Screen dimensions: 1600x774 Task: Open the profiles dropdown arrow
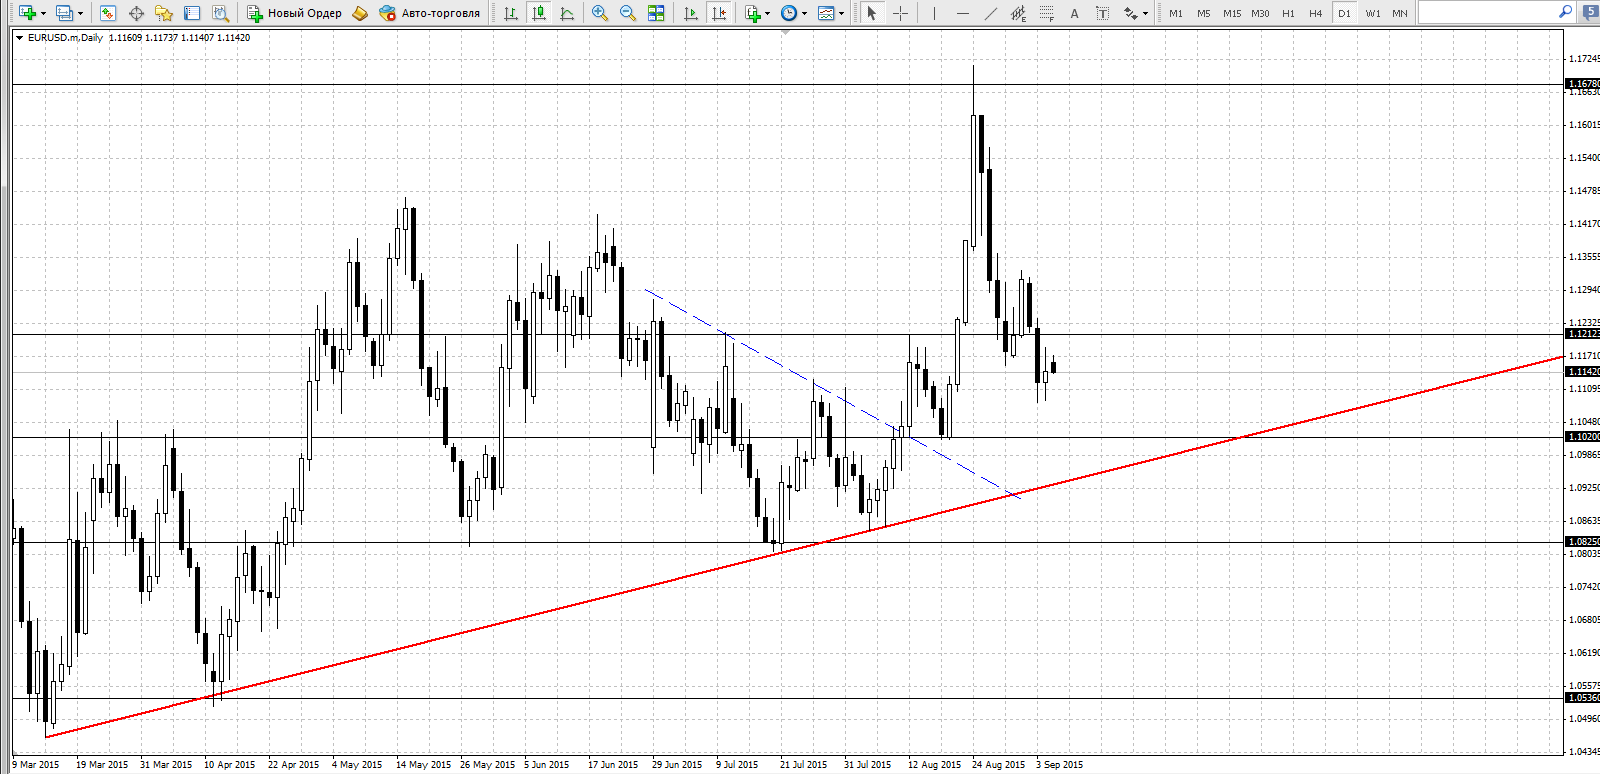click(81, 14)
